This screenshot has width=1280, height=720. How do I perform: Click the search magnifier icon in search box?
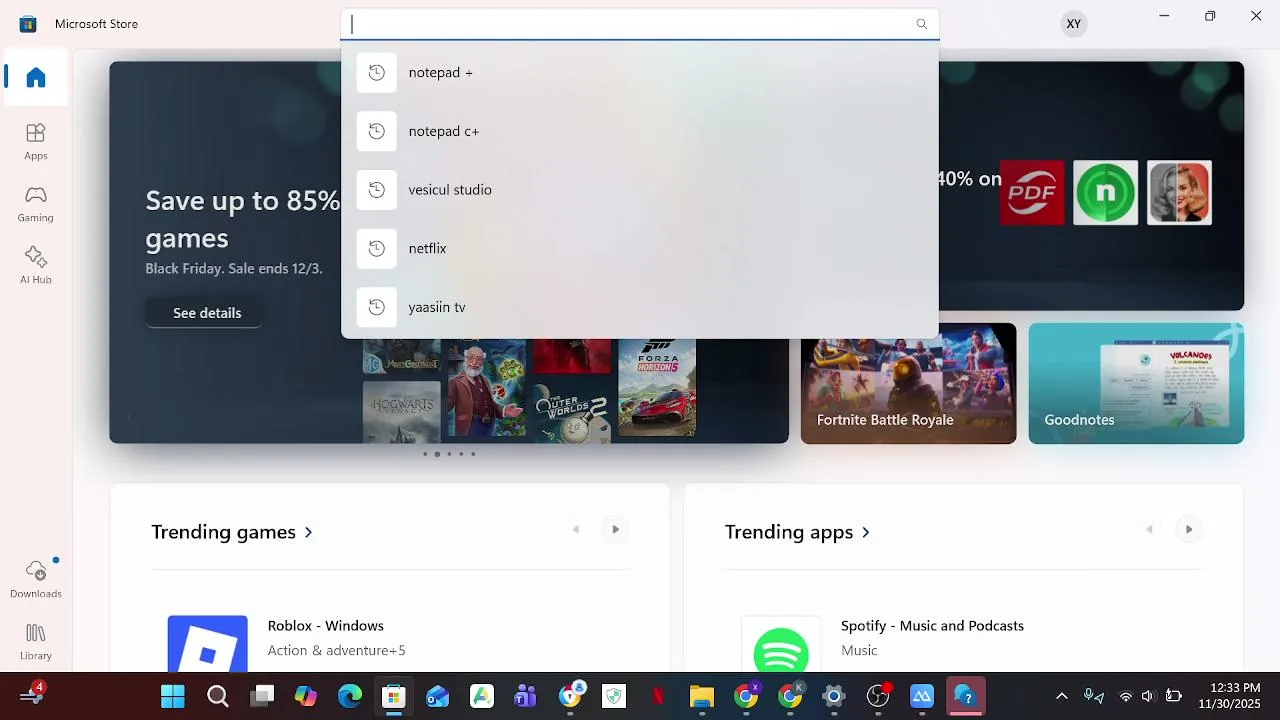(922, 24)
